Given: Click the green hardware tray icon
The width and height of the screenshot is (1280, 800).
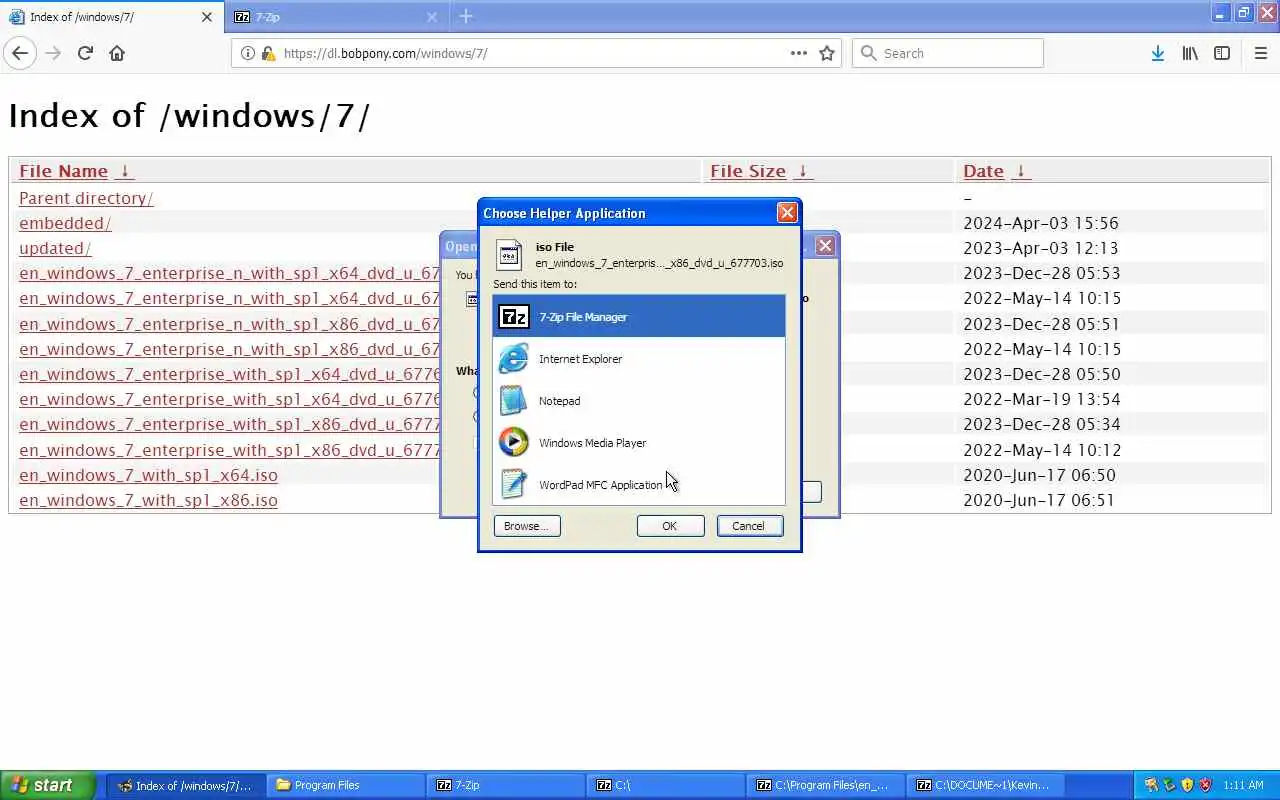Looking at the screenshot, I should 1169,785.
